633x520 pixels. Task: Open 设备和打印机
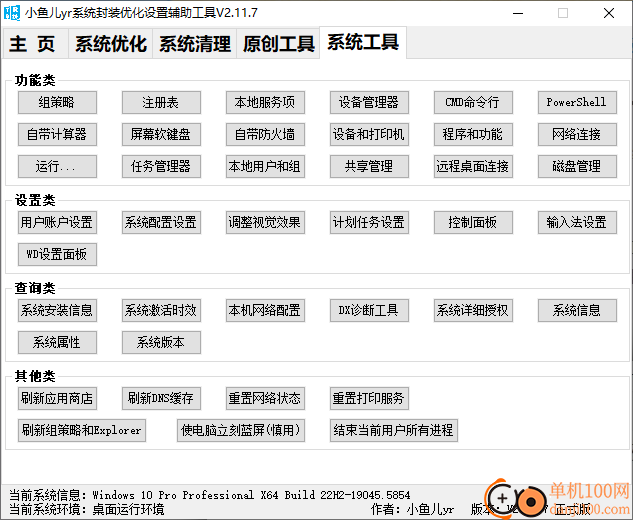click(x=369, y=134)
